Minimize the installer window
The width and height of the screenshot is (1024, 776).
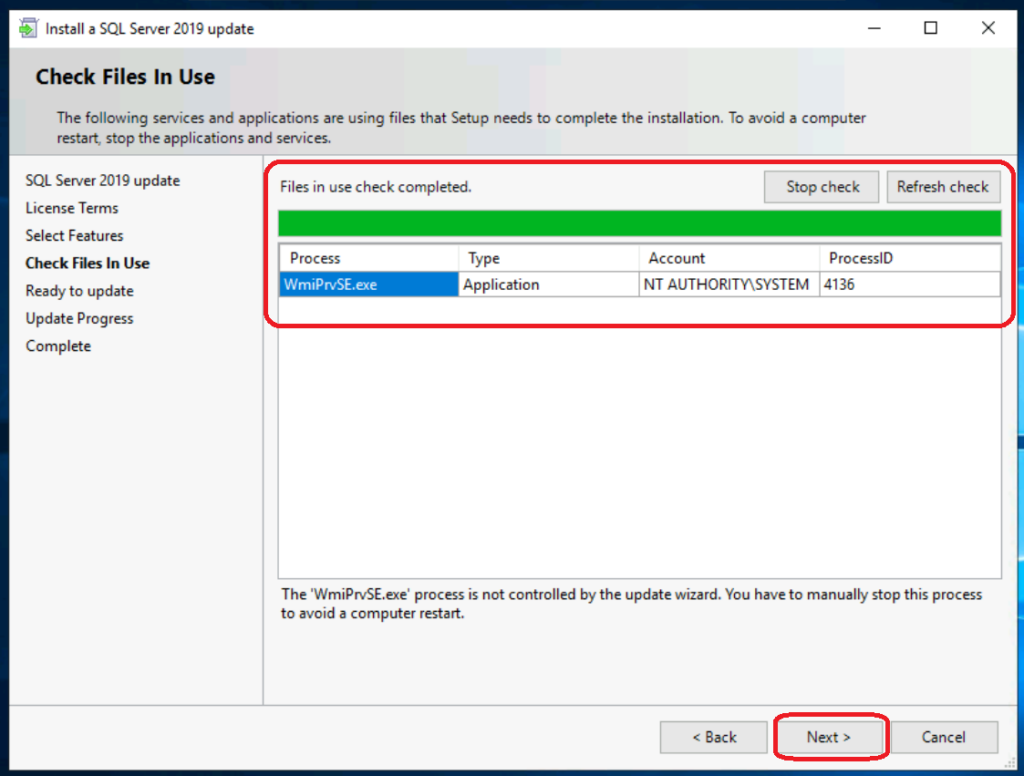coord(874,28)
